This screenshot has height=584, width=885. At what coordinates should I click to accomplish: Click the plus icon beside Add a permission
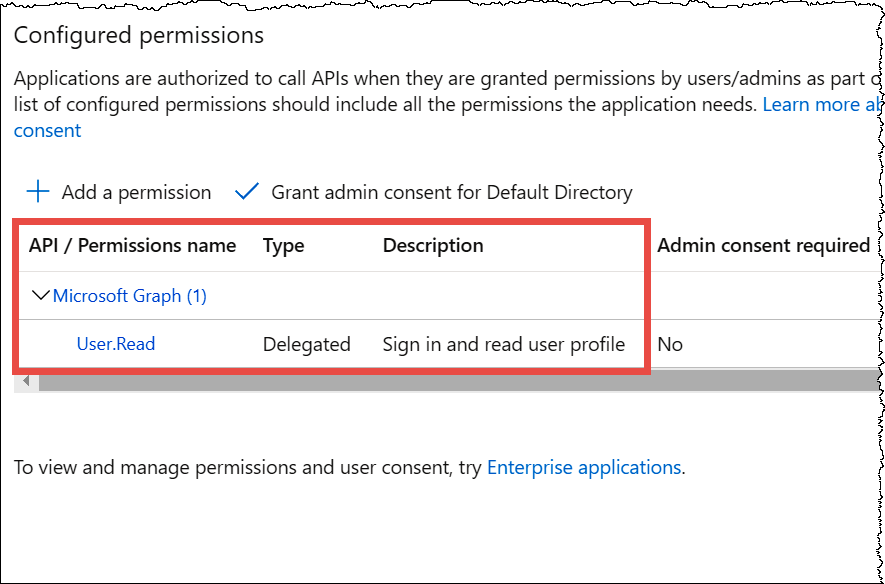point(38,192)
